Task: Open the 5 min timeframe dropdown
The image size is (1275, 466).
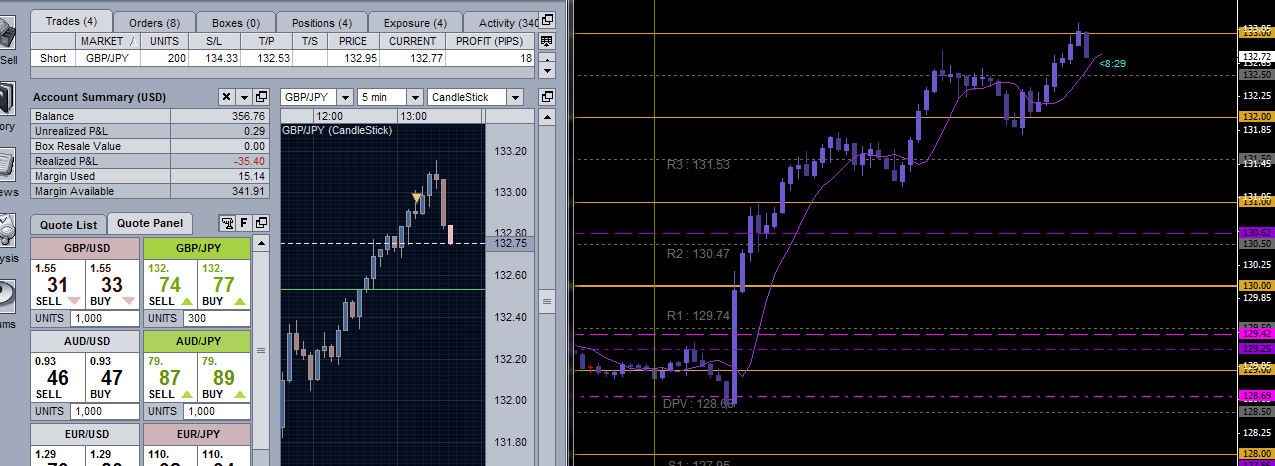Action: point(413,97)
